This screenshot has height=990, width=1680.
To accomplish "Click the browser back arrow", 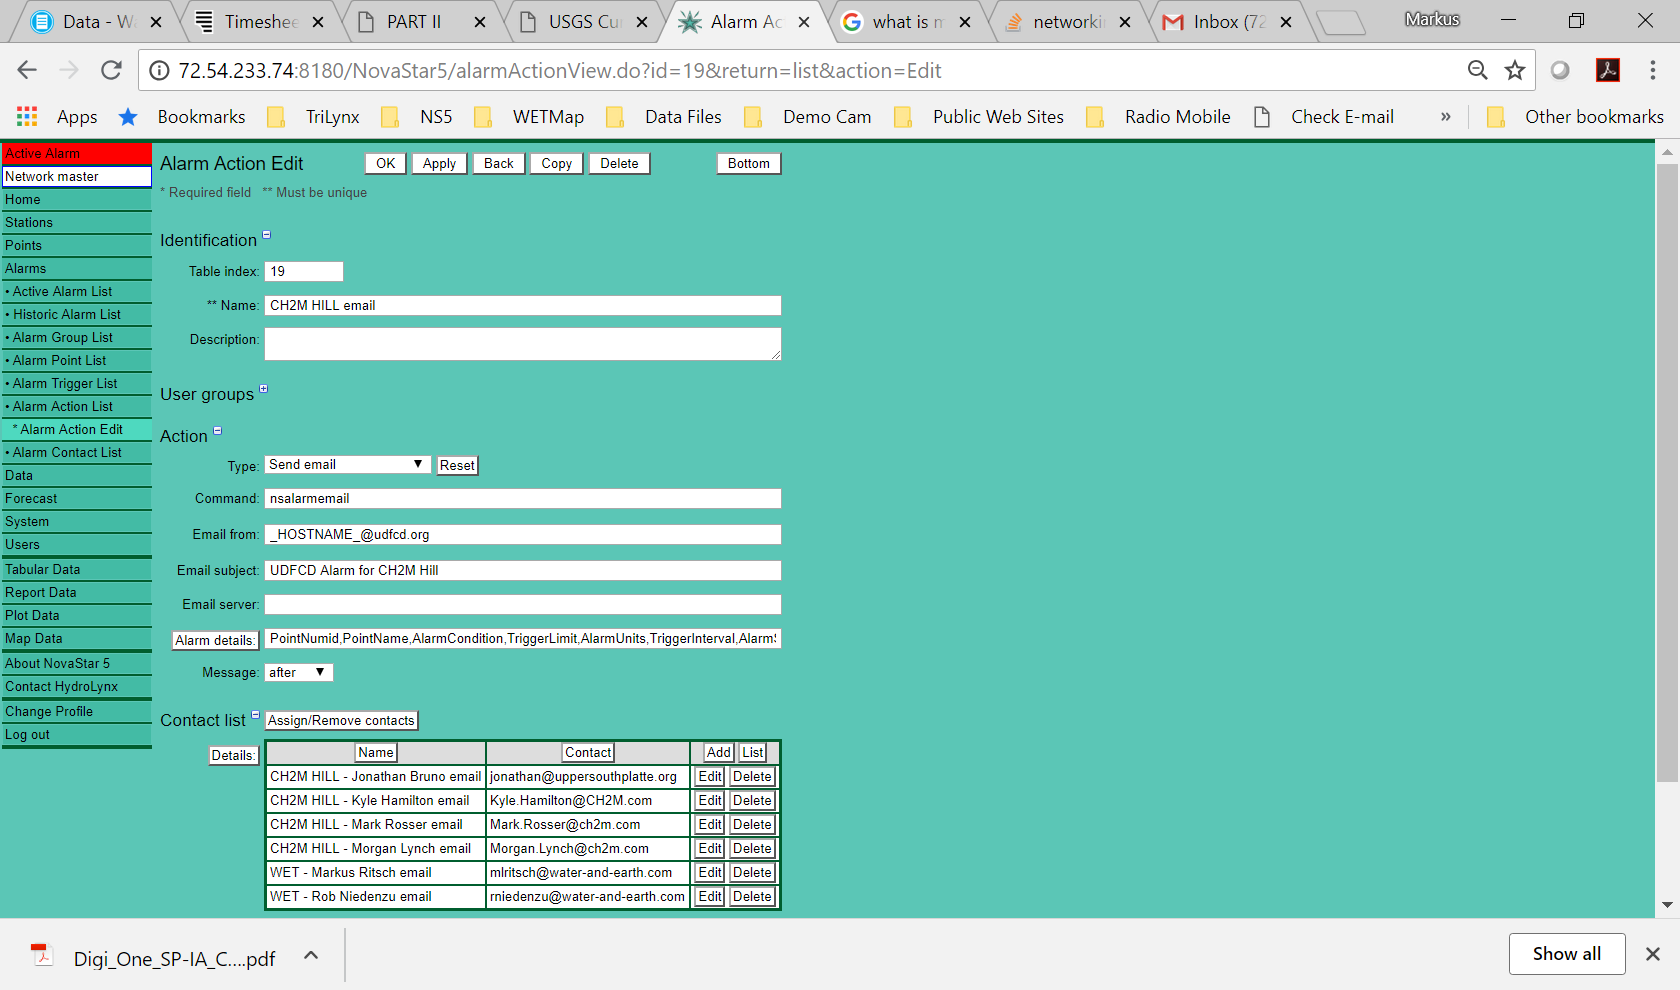I will (x=27, y=70).
